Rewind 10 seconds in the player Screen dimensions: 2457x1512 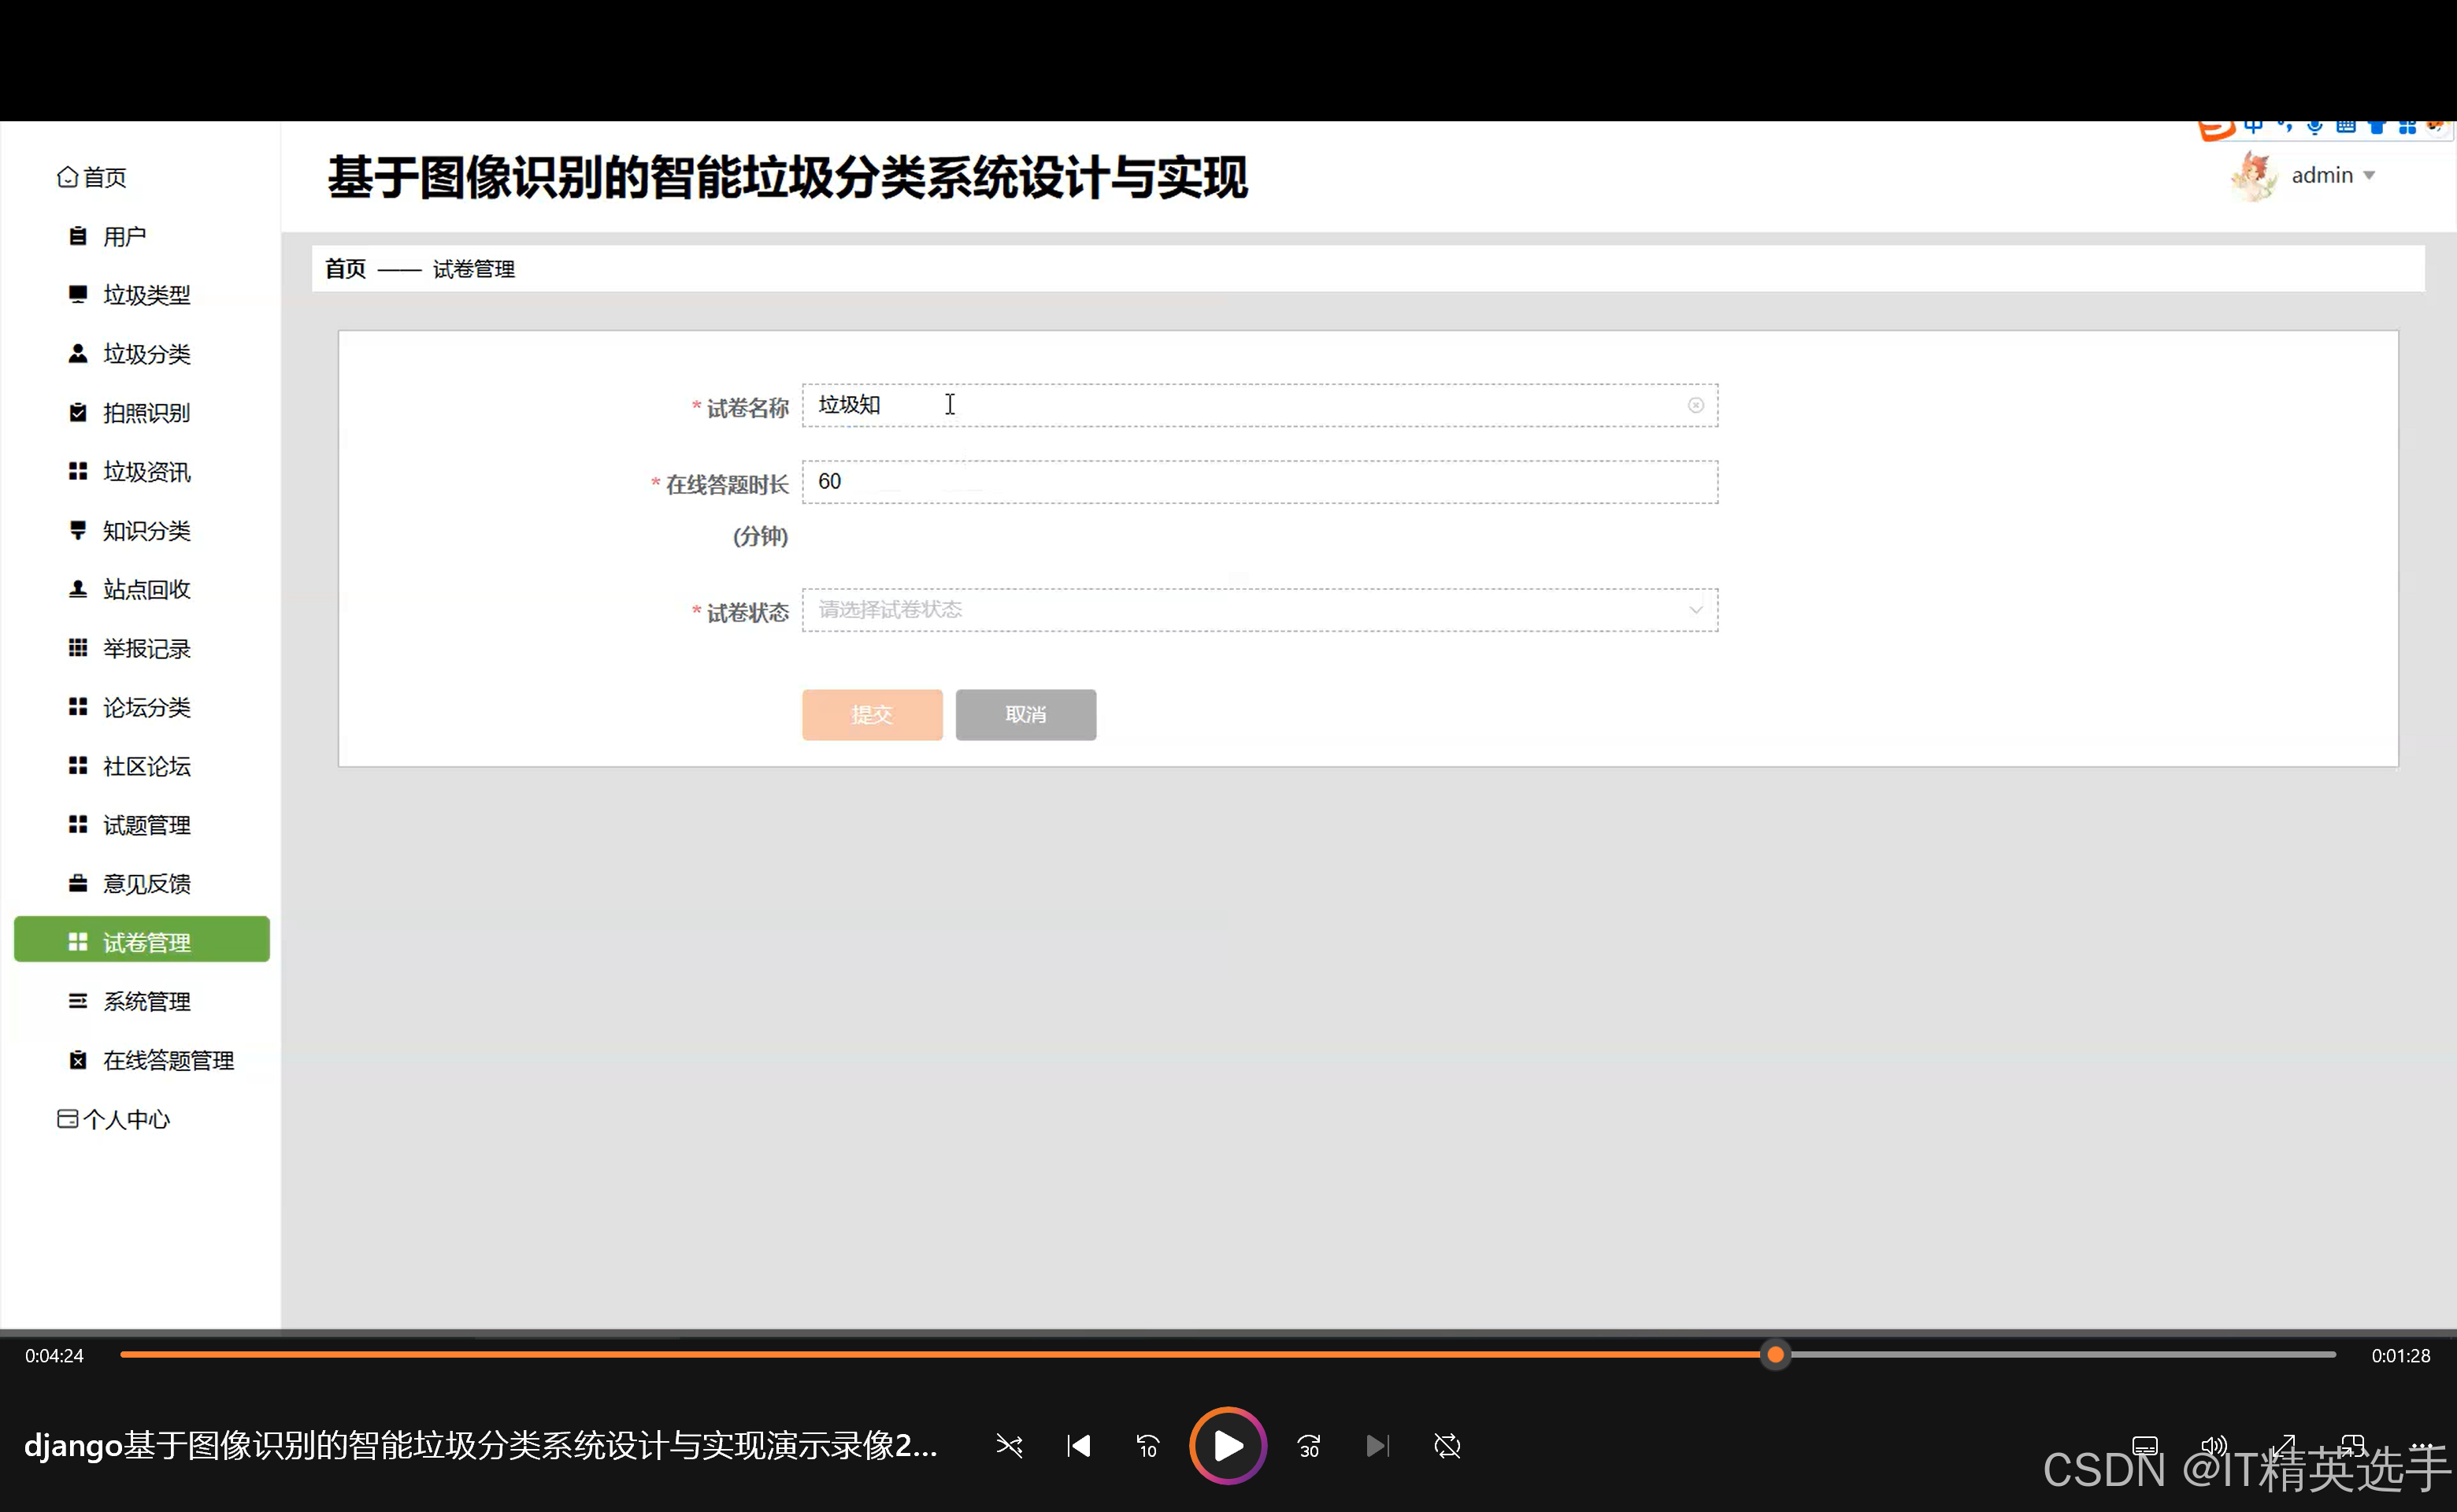click(x=1148, y=1446)
